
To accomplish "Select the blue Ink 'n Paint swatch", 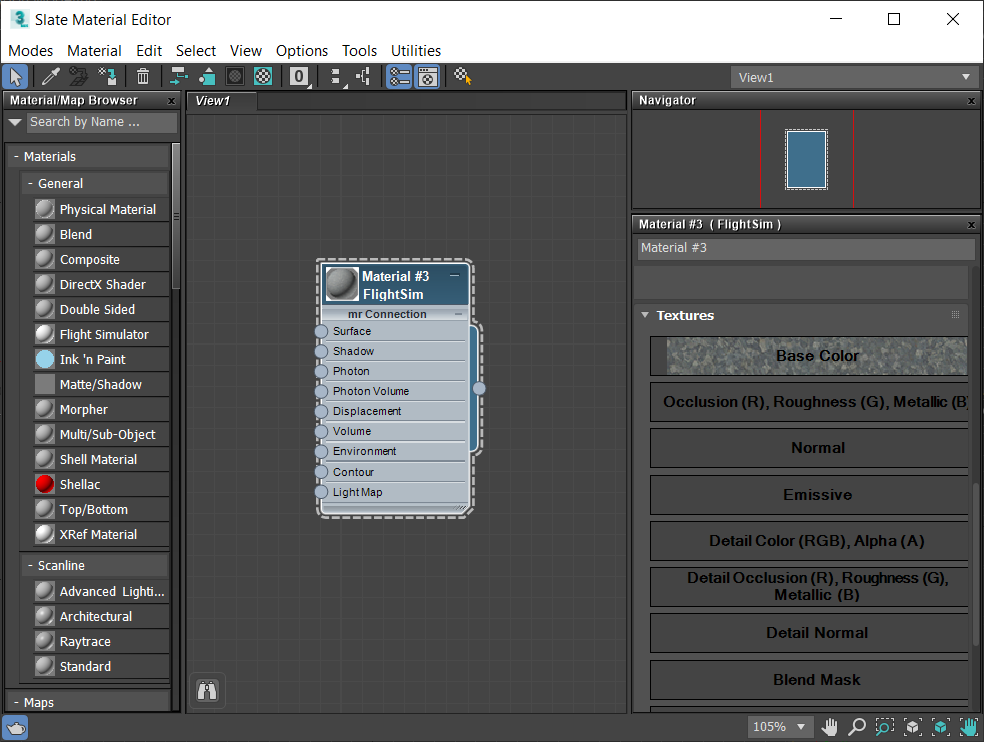I will pyautogui.click(x=45, y=359).
